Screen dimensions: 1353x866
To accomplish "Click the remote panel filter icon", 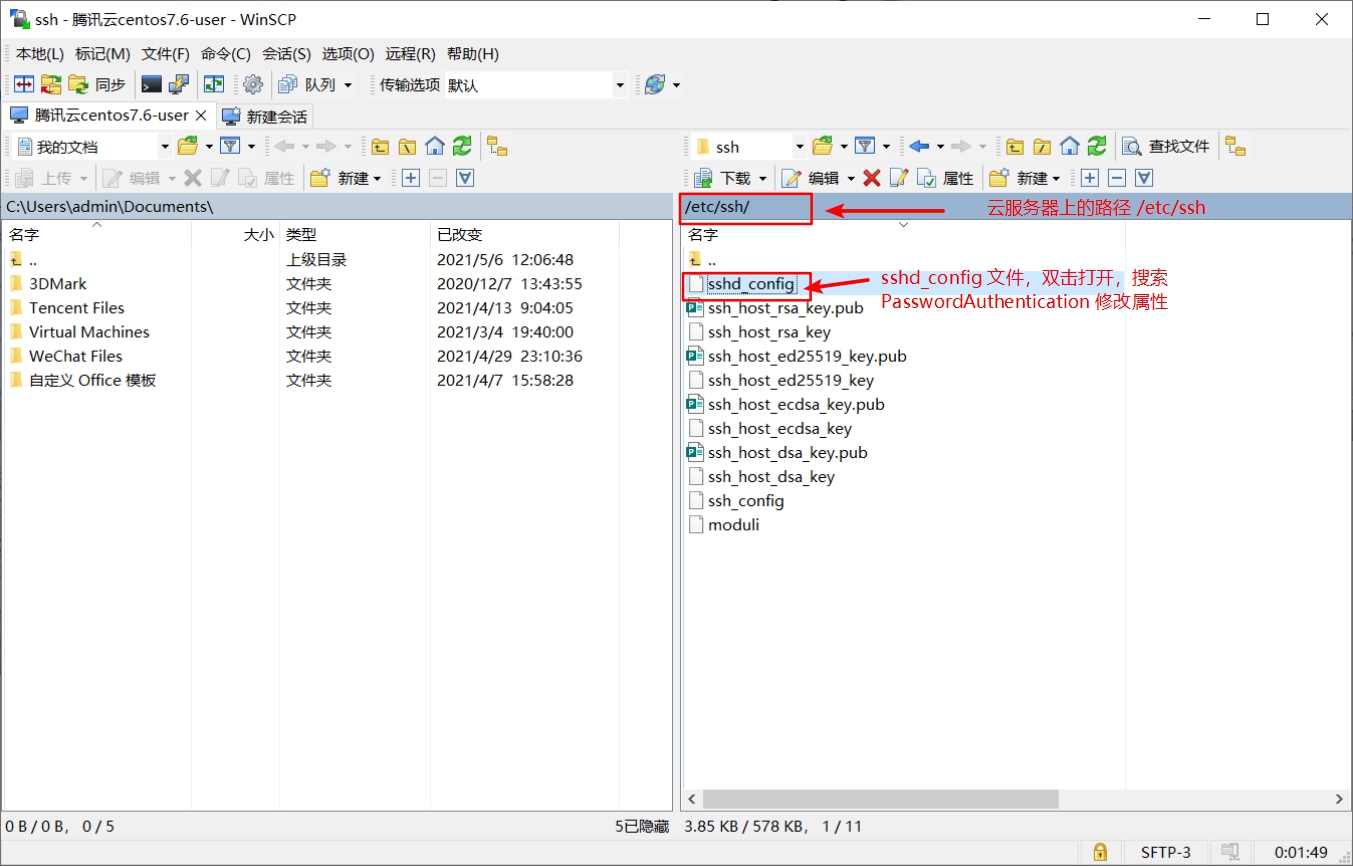I will pos(865,146).
